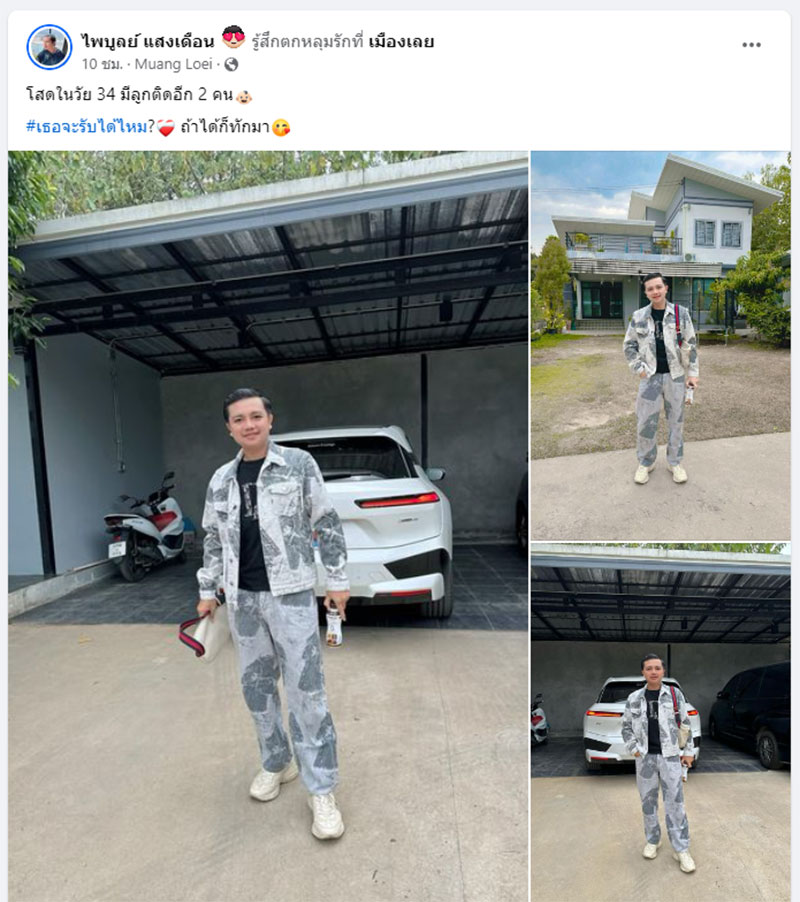Click the house balcony in the top-right photo

pos(624,243)
